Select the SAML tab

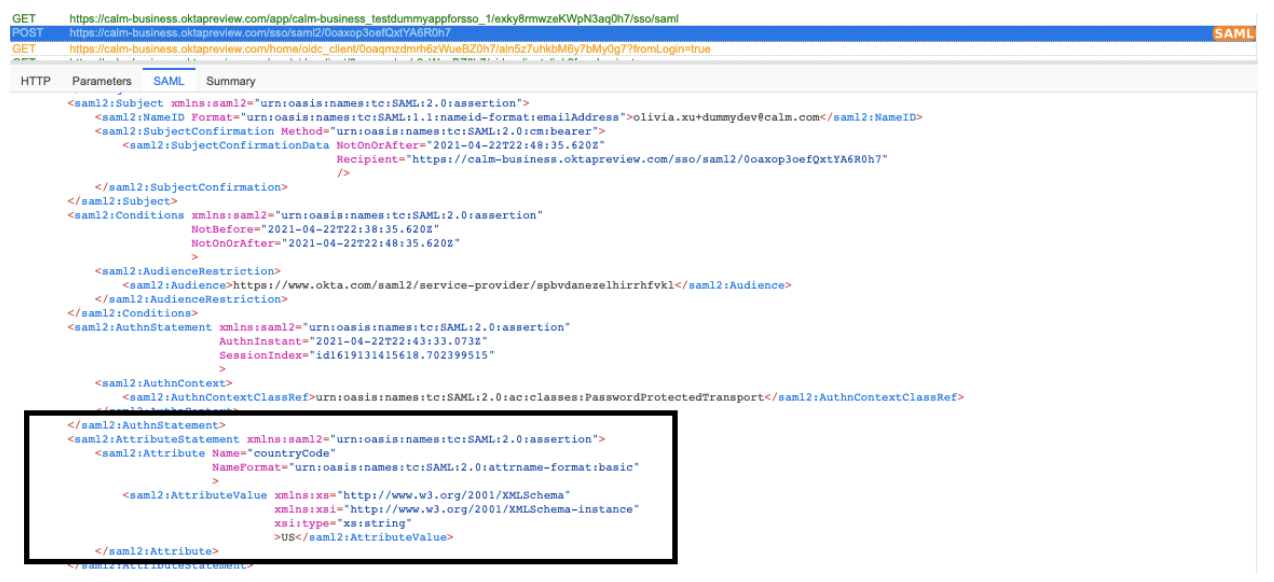click(x=169, y=81)
